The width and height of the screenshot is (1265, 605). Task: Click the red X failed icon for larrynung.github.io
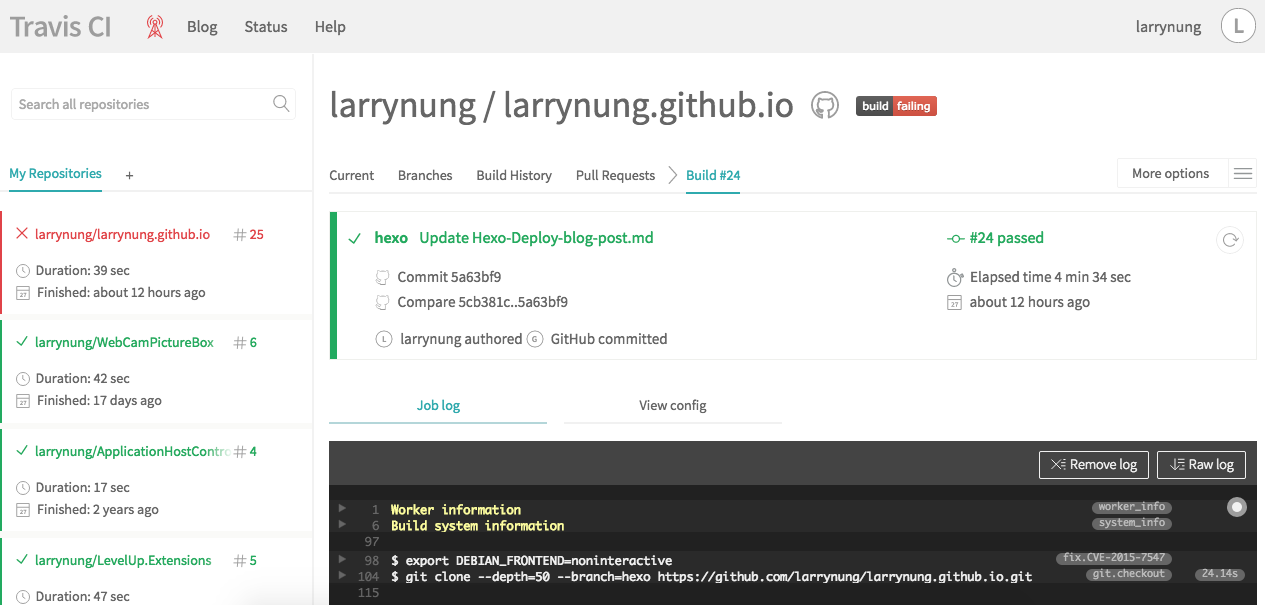pos(22,234)
